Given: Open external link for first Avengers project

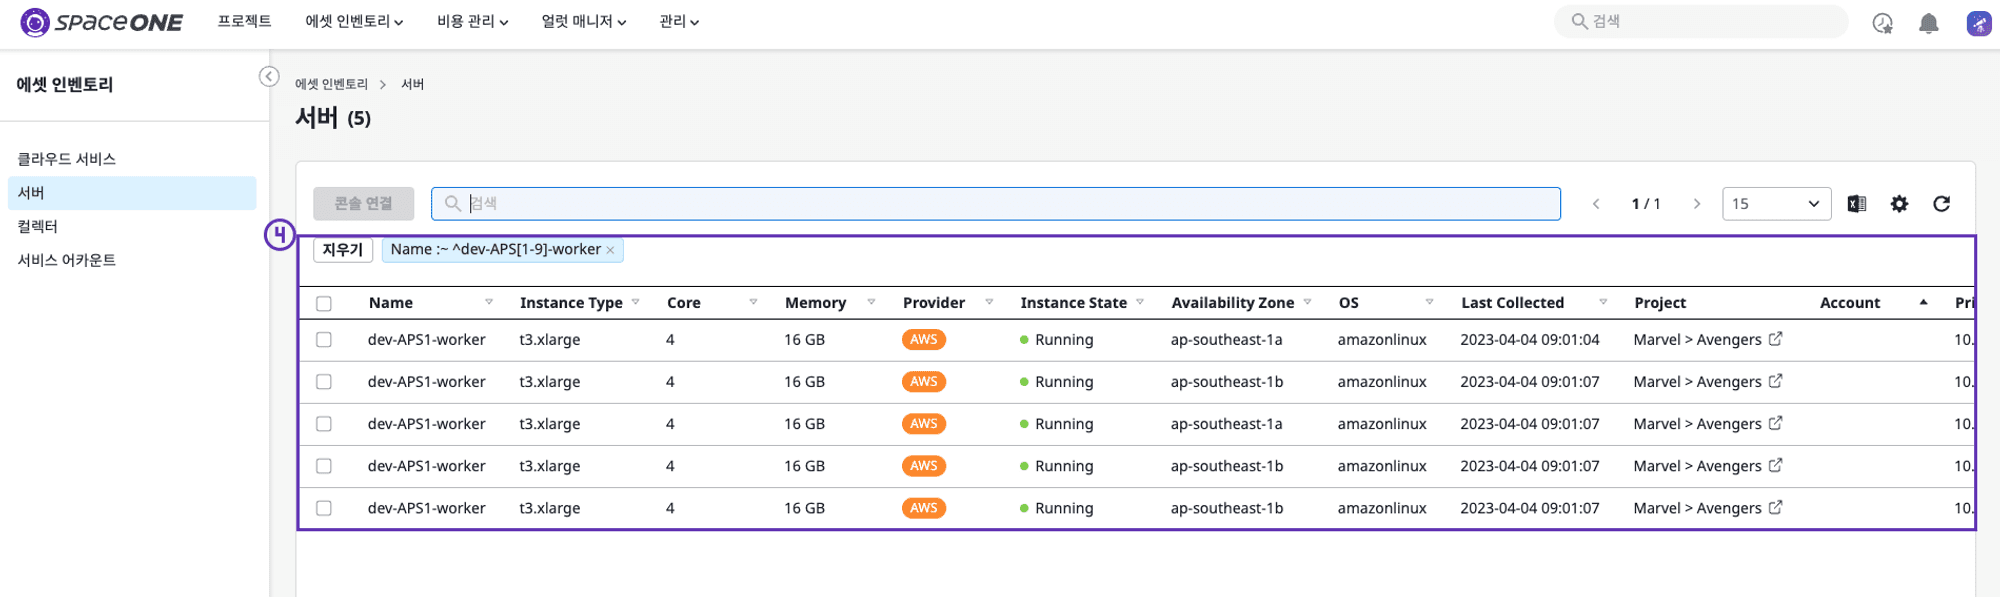Looking at the screenshot, I should pos(1775,339).
